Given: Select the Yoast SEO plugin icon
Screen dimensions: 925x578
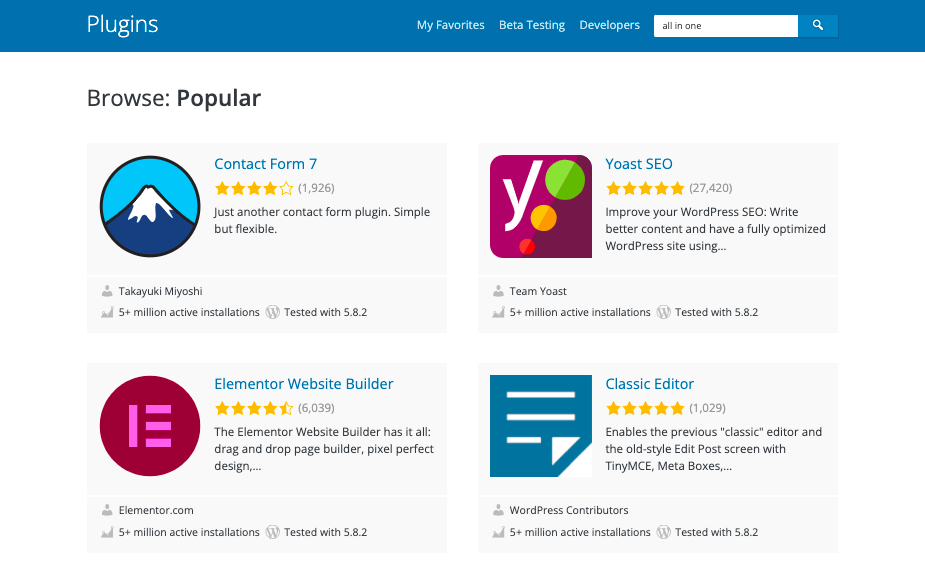Looking at the screenshot, I should click(540, 206).
